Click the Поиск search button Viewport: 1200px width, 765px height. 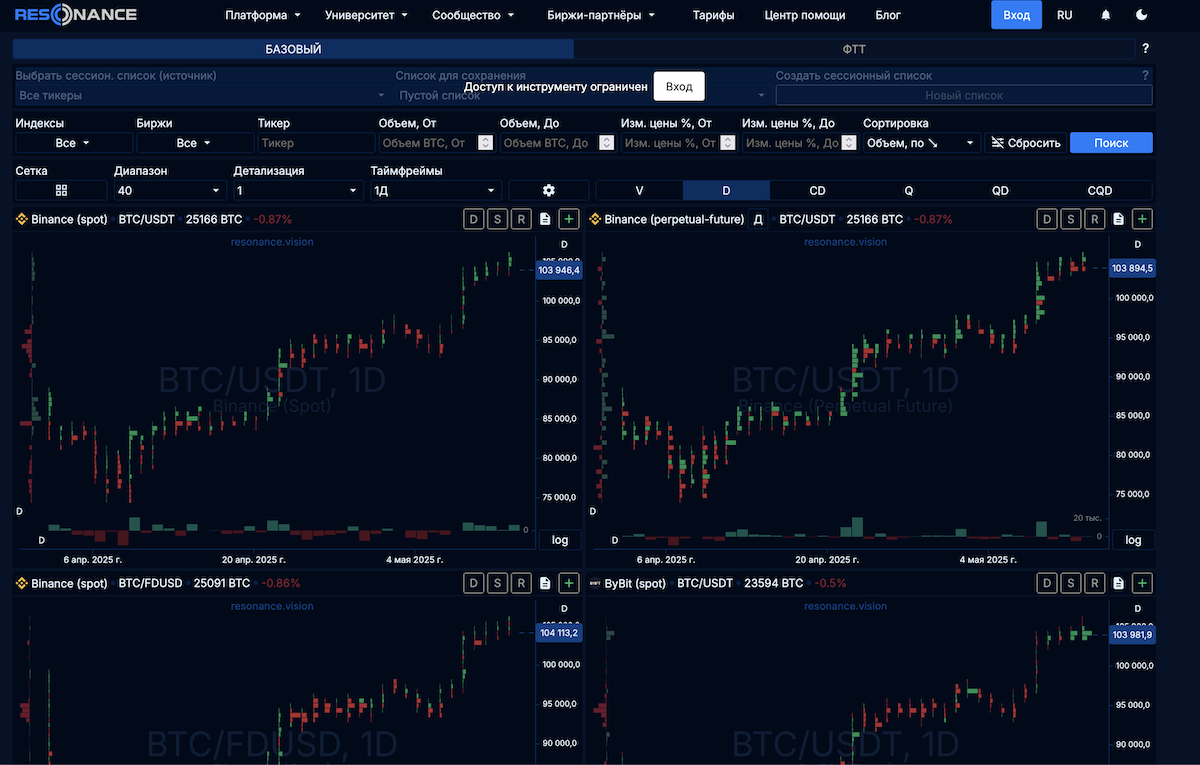point(1111,143)
